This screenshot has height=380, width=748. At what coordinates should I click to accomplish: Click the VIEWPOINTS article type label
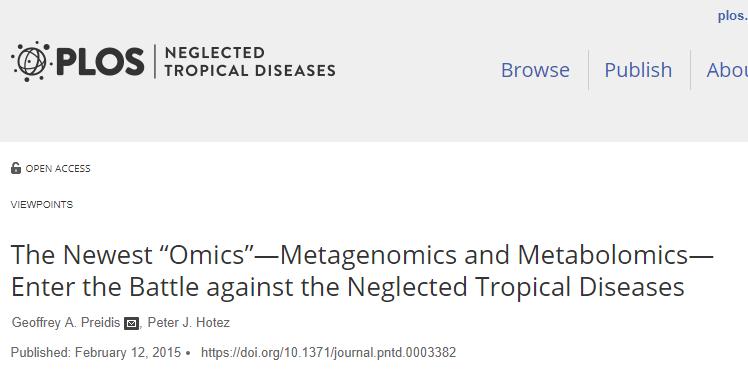coord(42,205)
